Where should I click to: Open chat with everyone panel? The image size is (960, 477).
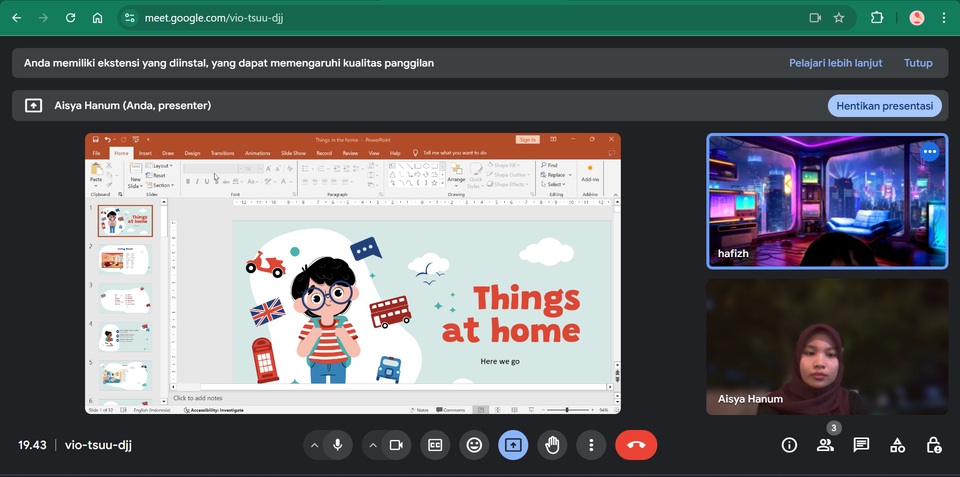(861, 445)
